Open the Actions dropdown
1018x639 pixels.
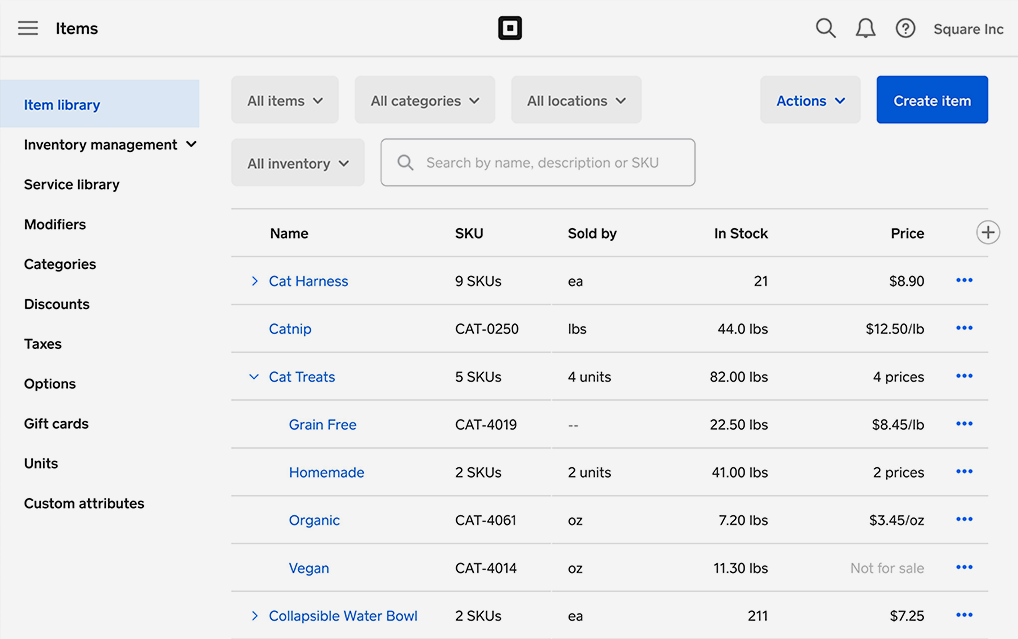coord(810,100)
